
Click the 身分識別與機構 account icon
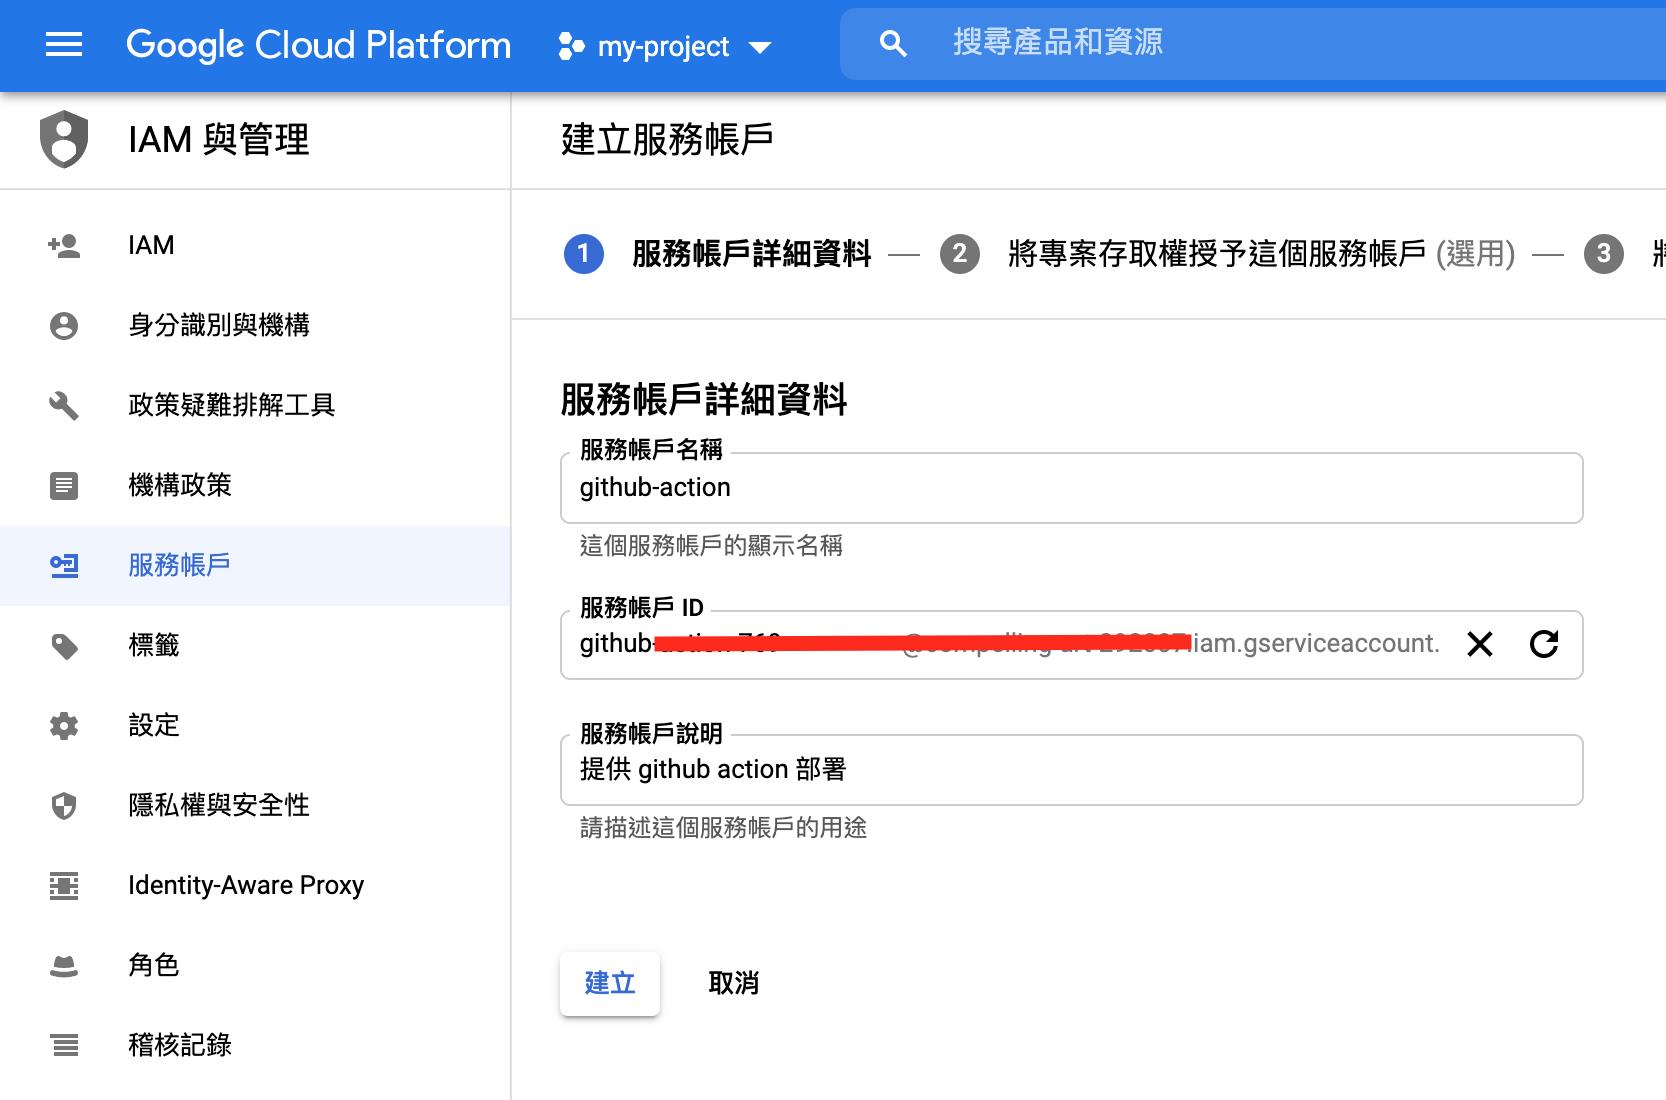[x=64, y=326]
